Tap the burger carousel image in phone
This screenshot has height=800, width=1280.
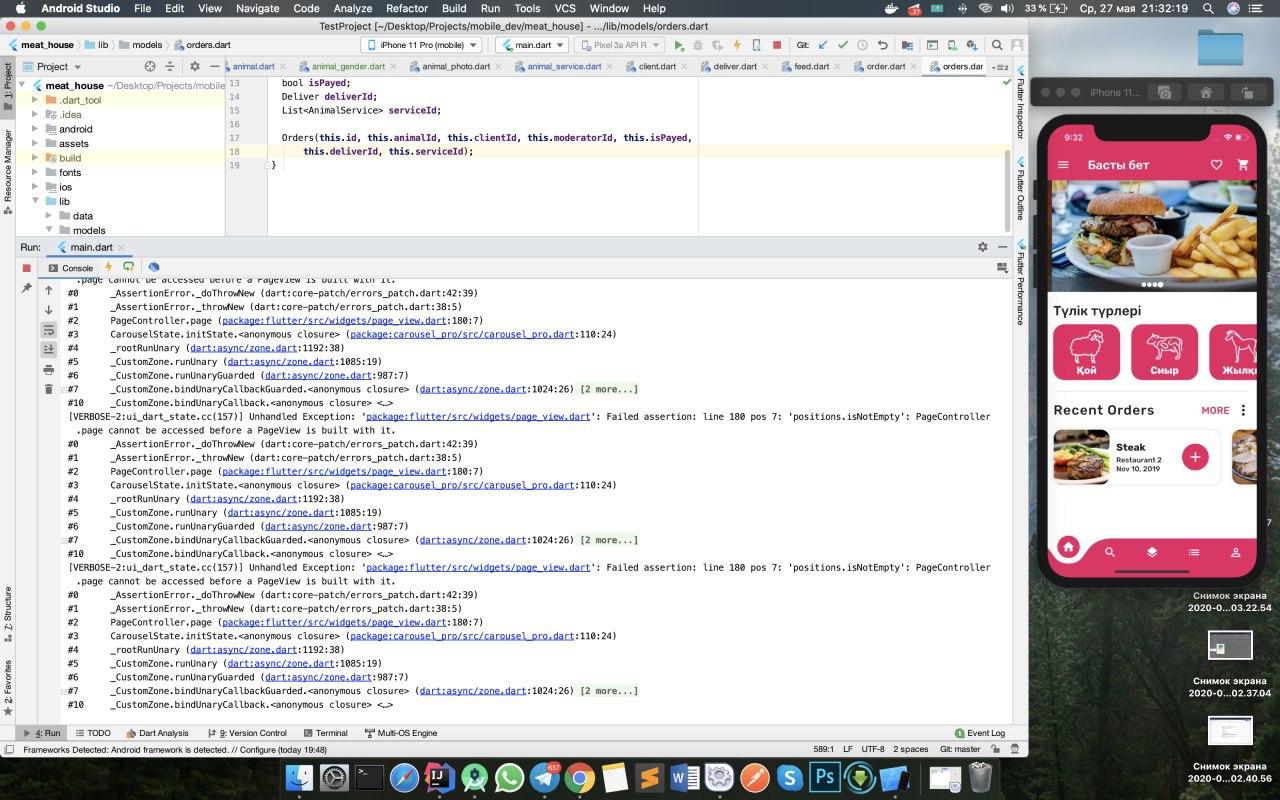tap(1152, 236)
